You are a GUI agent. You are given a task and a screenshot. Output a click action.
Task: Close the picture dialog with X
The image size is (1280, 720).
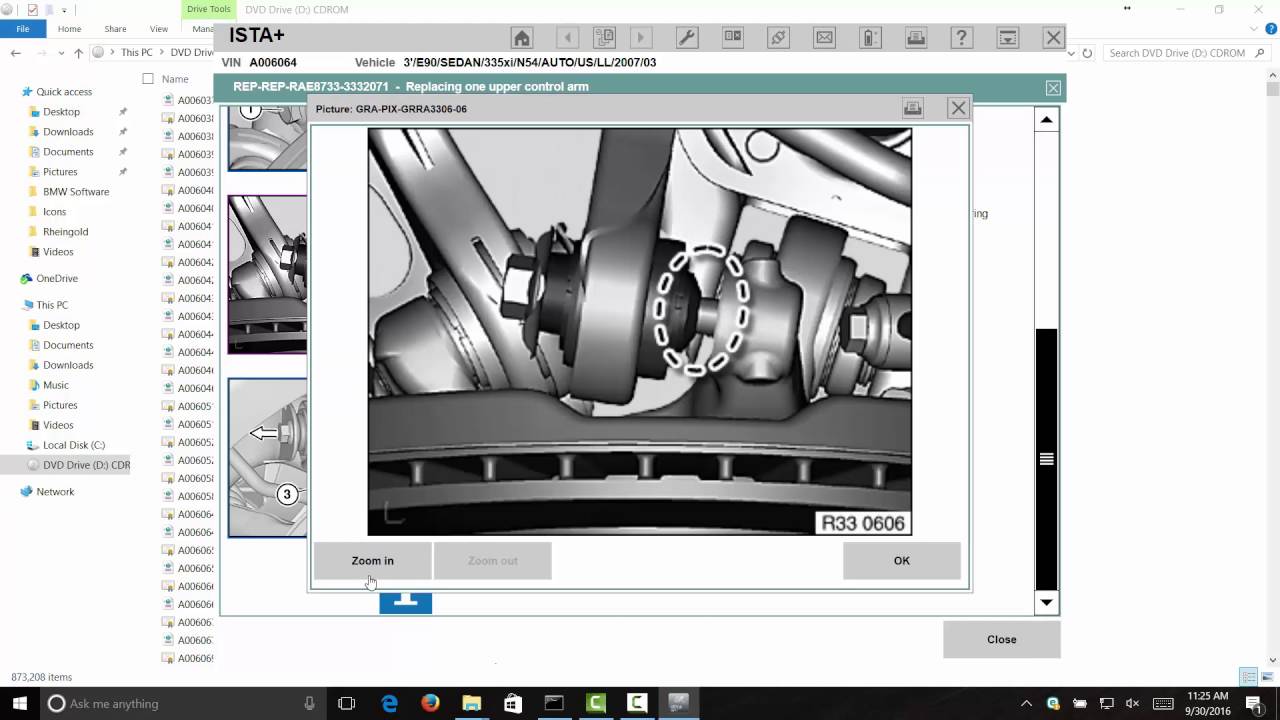tap(958, 108)
